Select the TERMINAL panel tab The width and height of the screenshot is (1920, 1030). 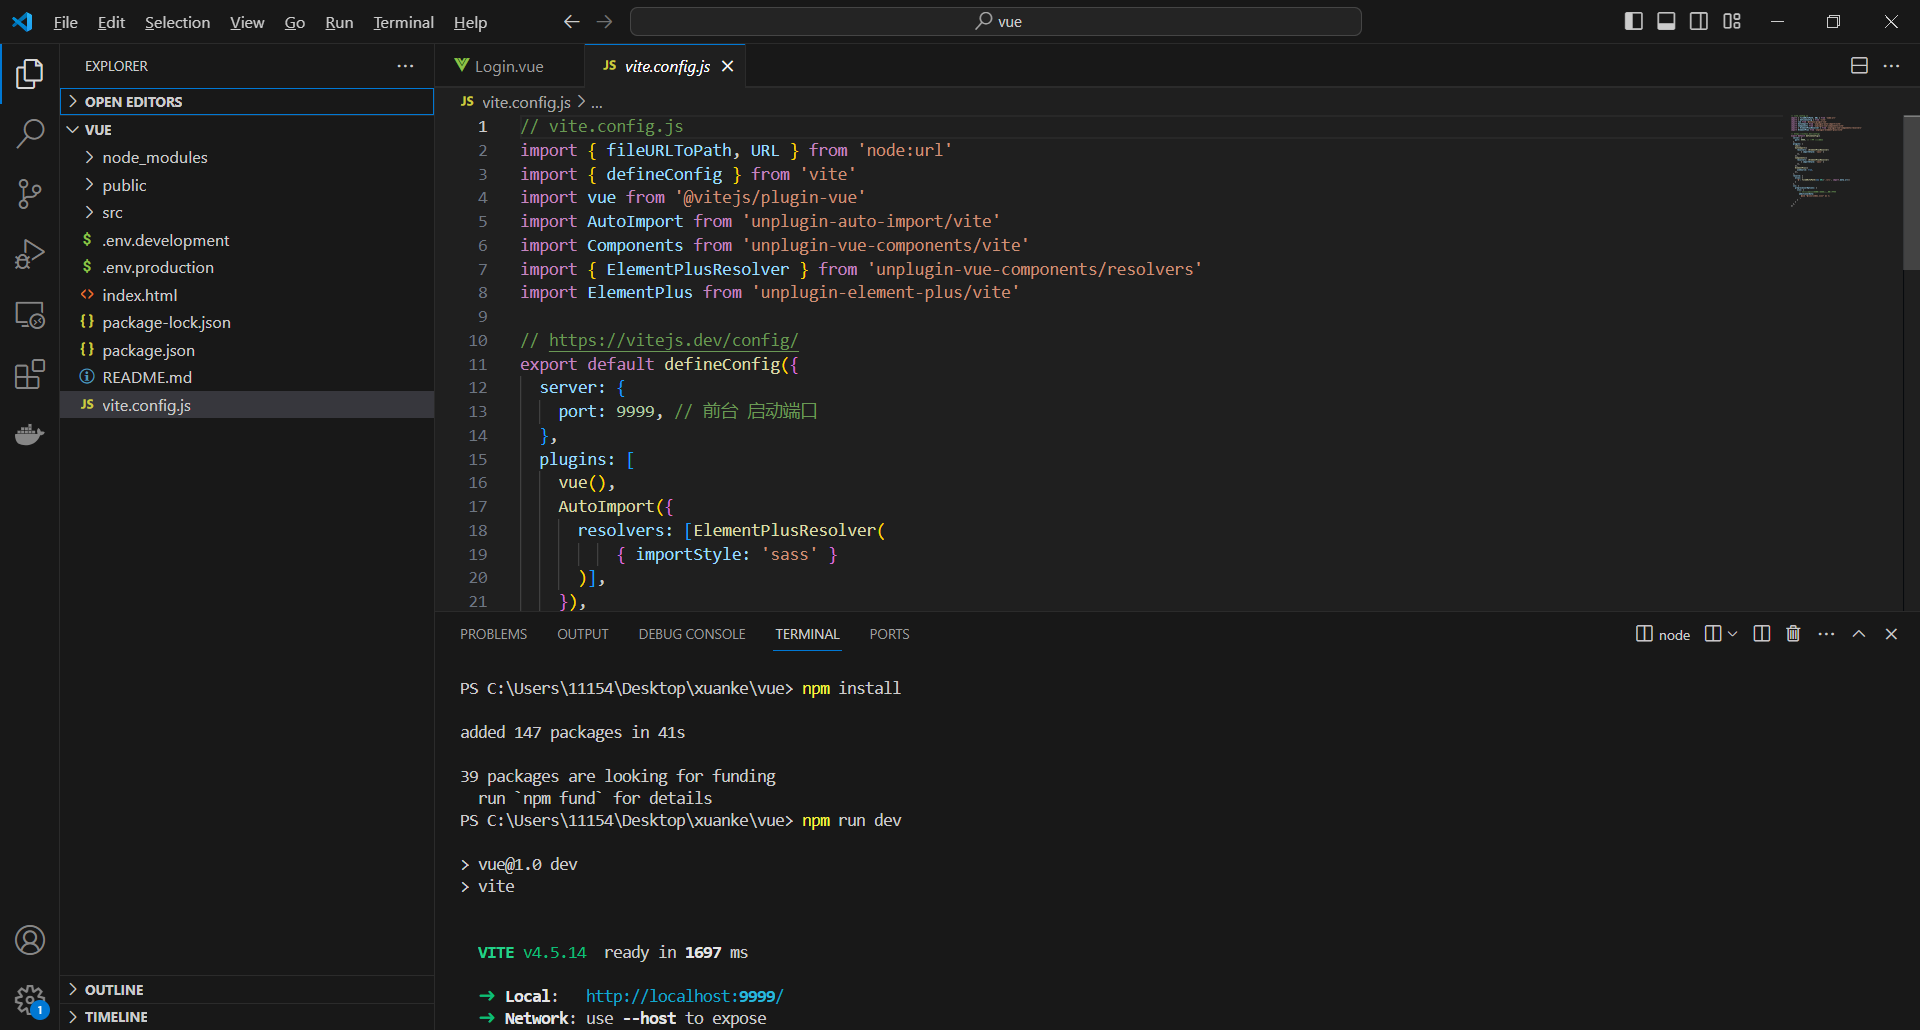click(807, 634)
